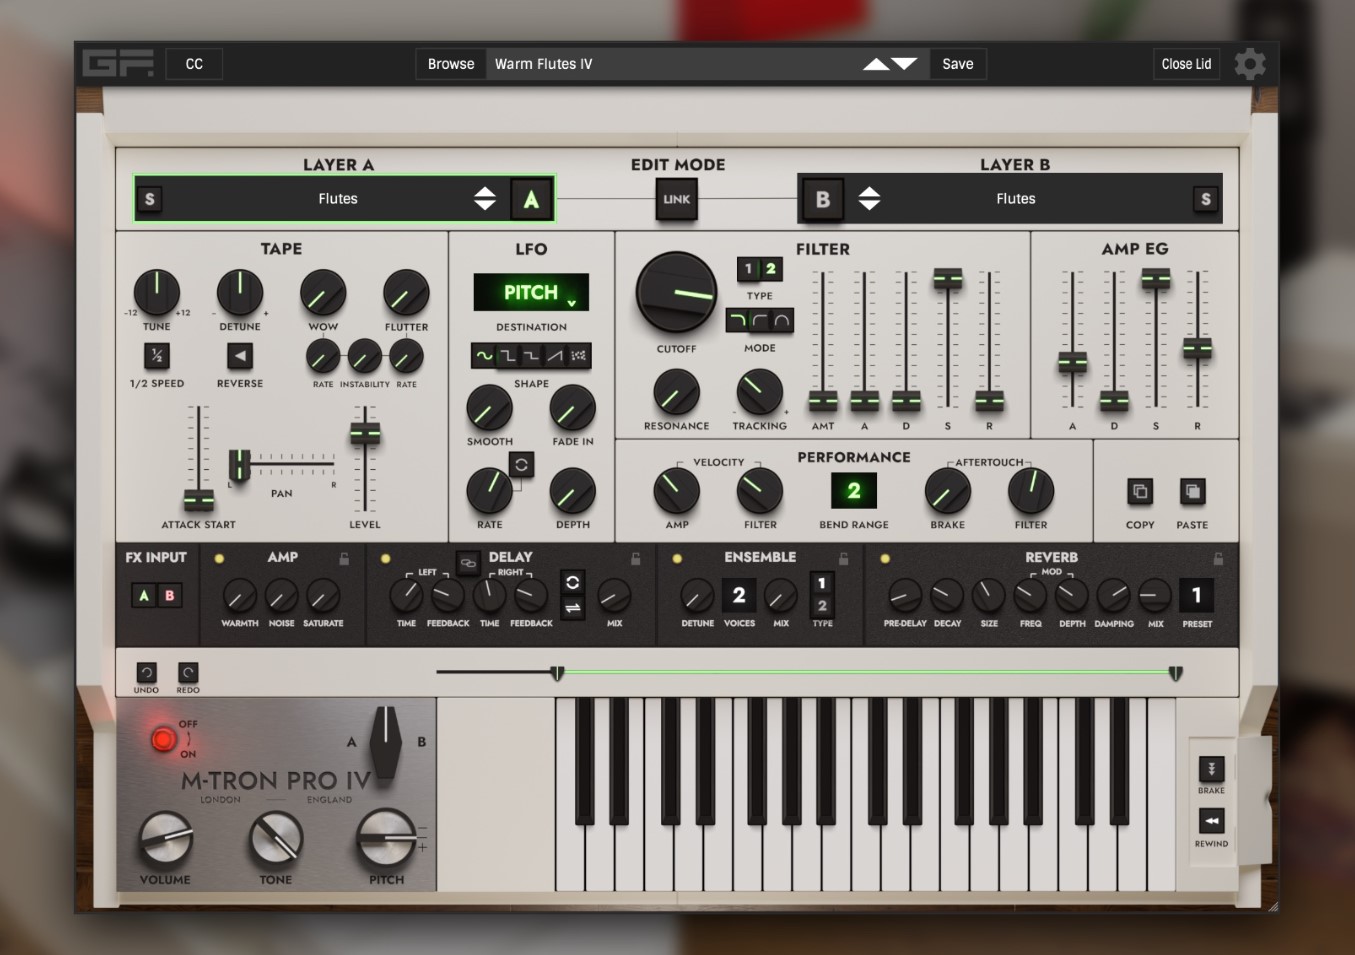Click the Copy layer icon
The image size is (1355, 955).
[x=1140, y=492]
